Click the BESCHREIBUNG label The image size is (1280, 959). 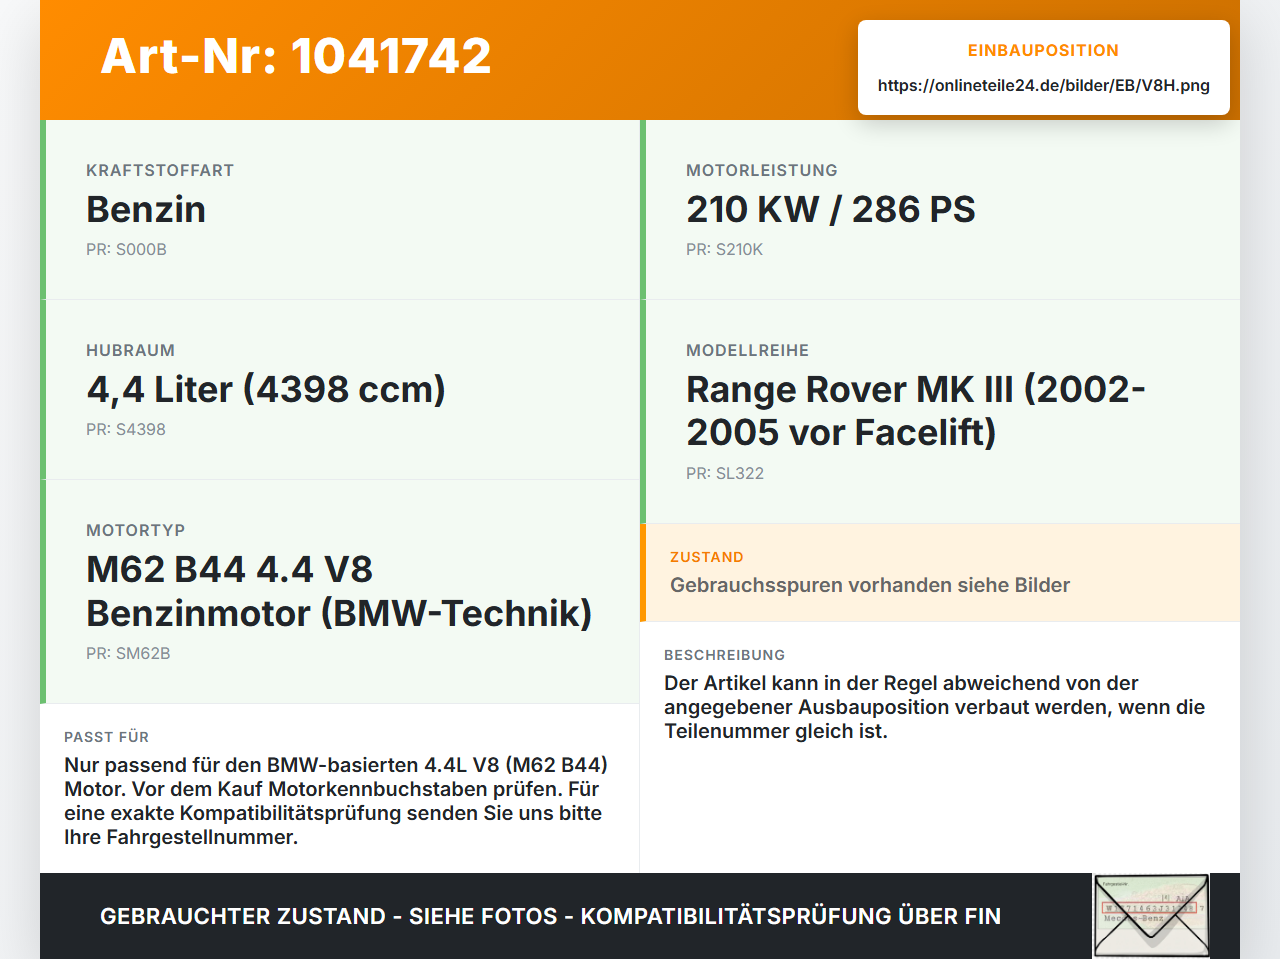point(724,655)
